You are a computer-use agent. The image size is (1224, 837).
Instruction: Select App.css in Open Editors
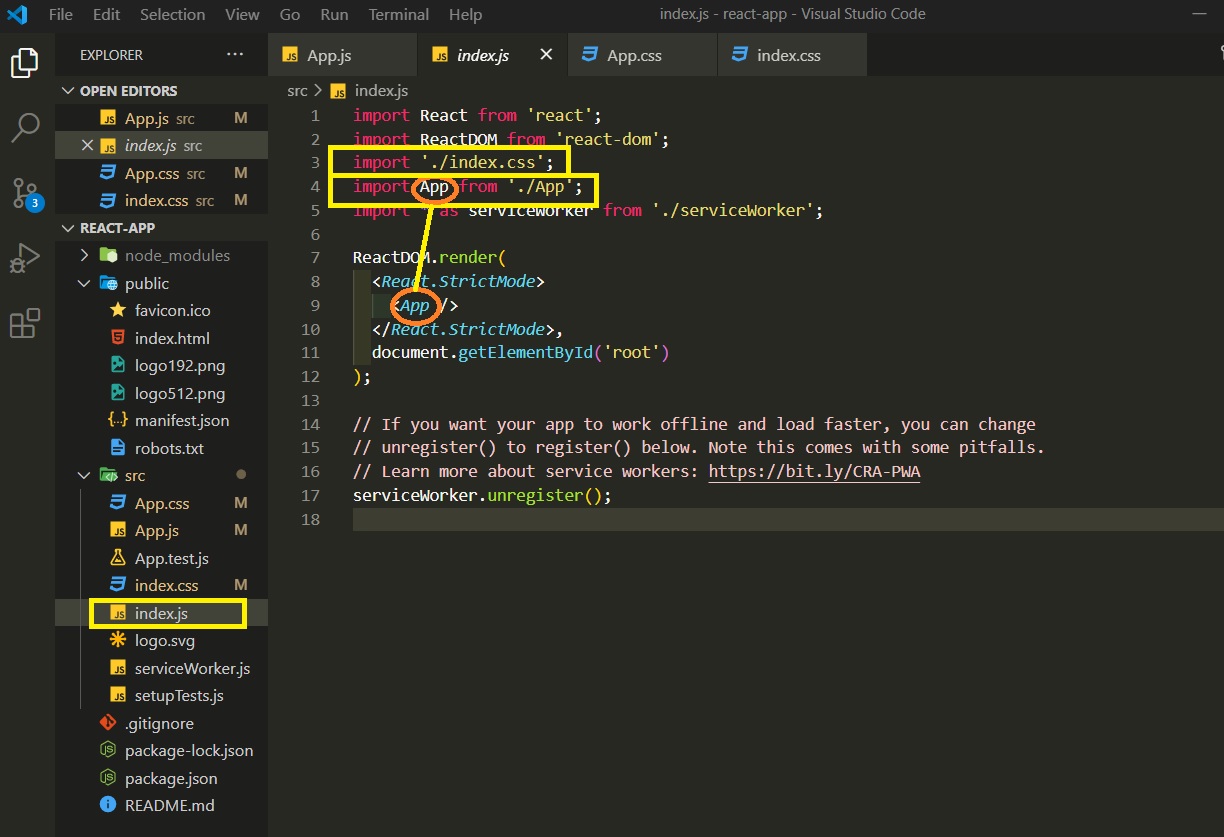point(160,173)
